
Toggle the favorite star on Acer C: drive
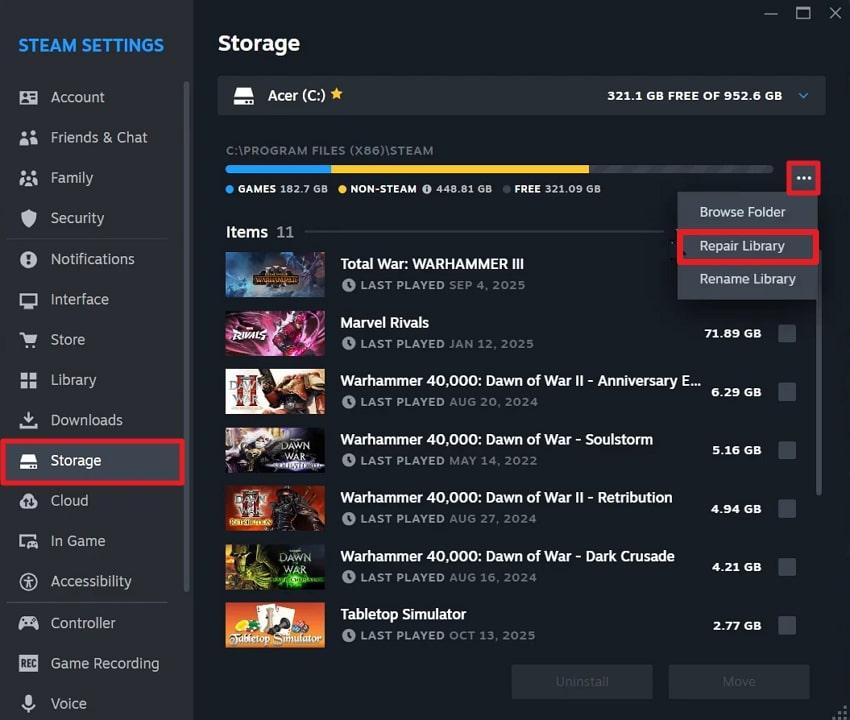(337, 93)
